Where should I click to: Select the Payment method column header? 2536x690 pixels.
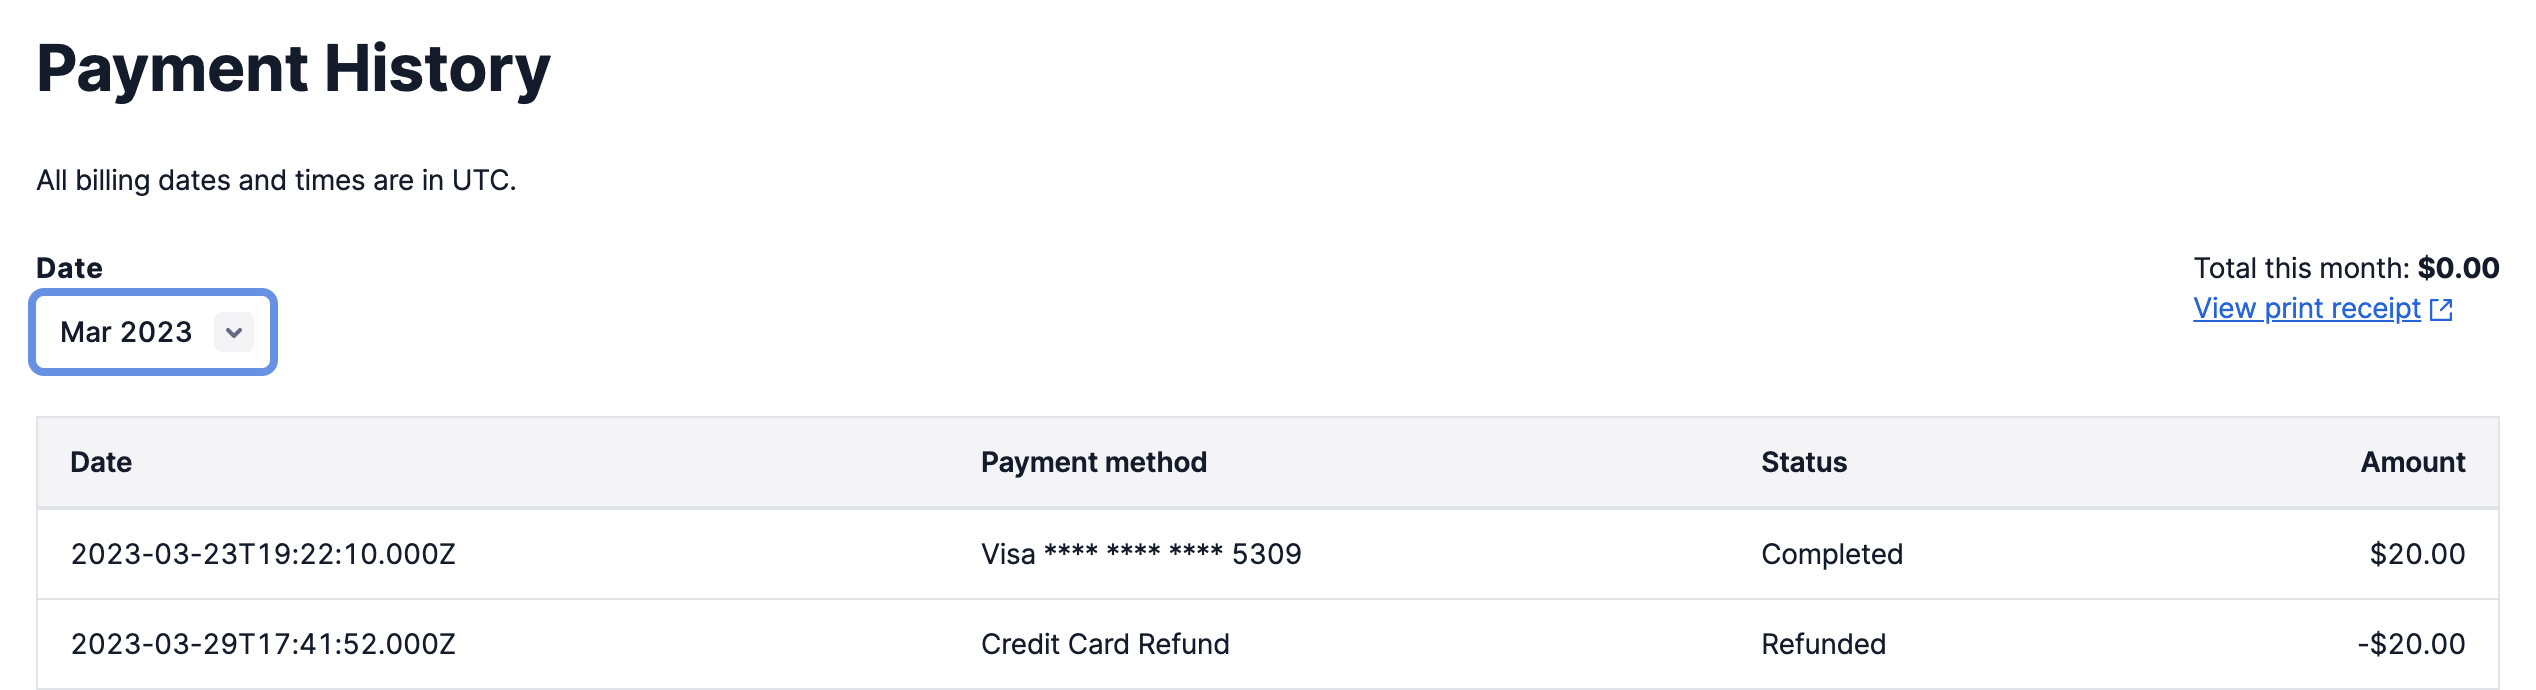click(x=1094, y=462)
